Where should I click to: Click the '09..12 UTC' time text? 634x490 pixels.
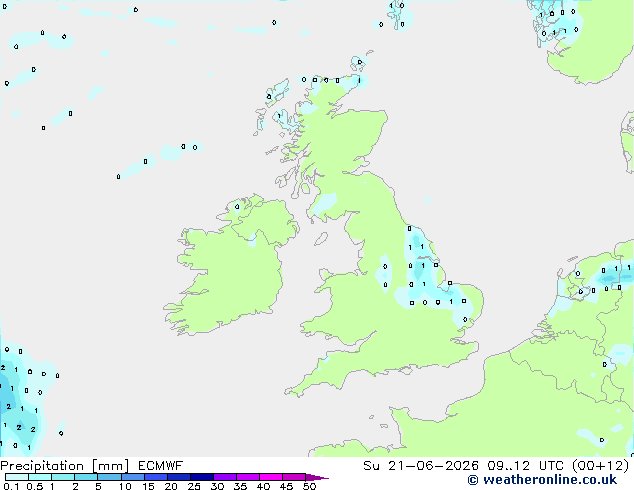tap(525, 466)
